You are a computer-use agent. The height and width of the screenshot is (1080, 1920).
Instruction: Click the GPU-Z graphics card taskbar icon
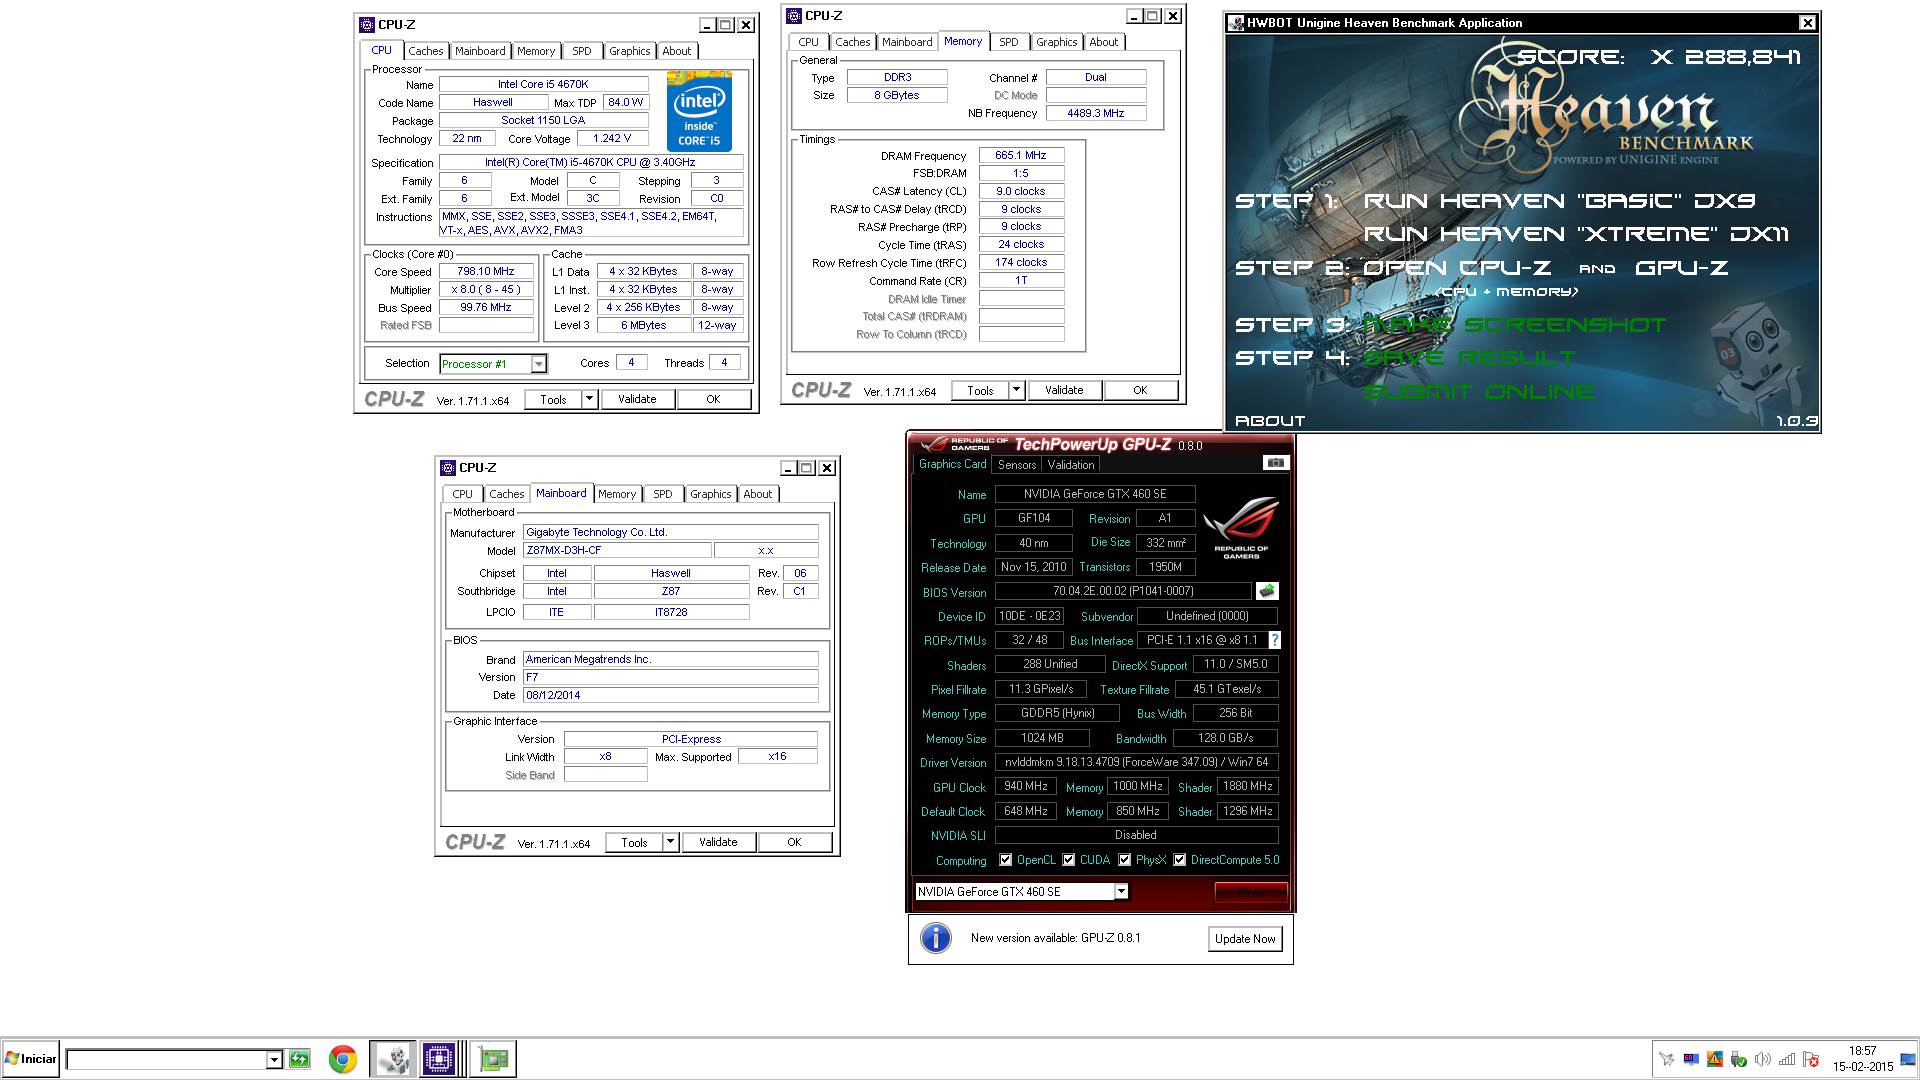(x=493, y=1059)
